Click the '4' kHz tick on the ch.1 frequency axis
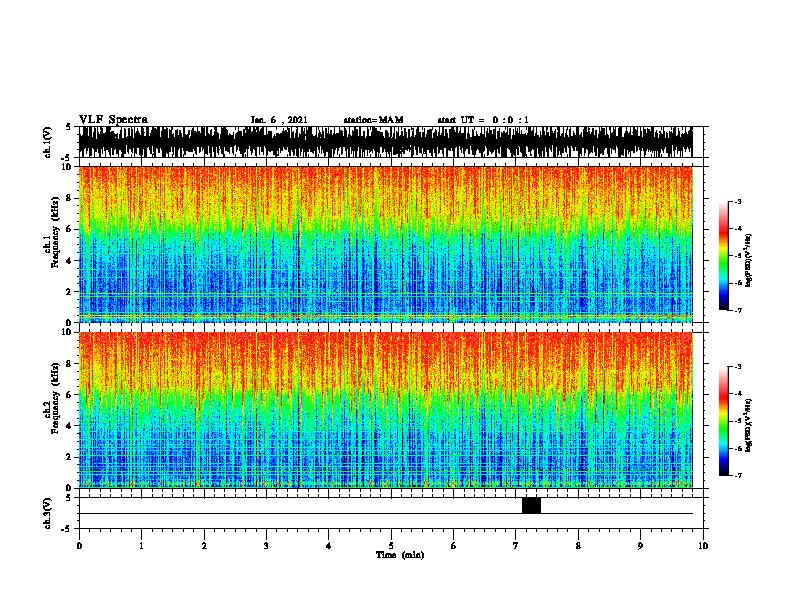The width and height of the screenshot is (792, 612). (x=70, y=261)
